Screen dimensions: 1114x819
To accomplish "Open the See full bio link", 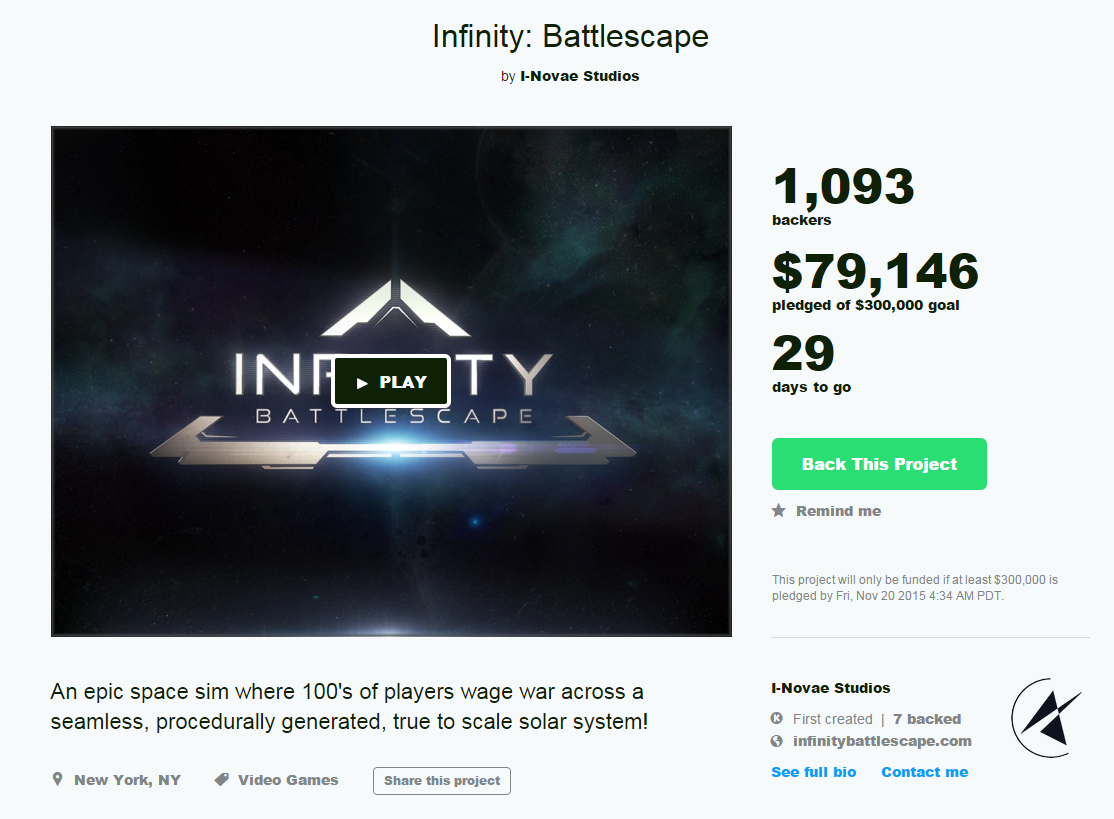I will pyautogui.click(x=813, y=772).
